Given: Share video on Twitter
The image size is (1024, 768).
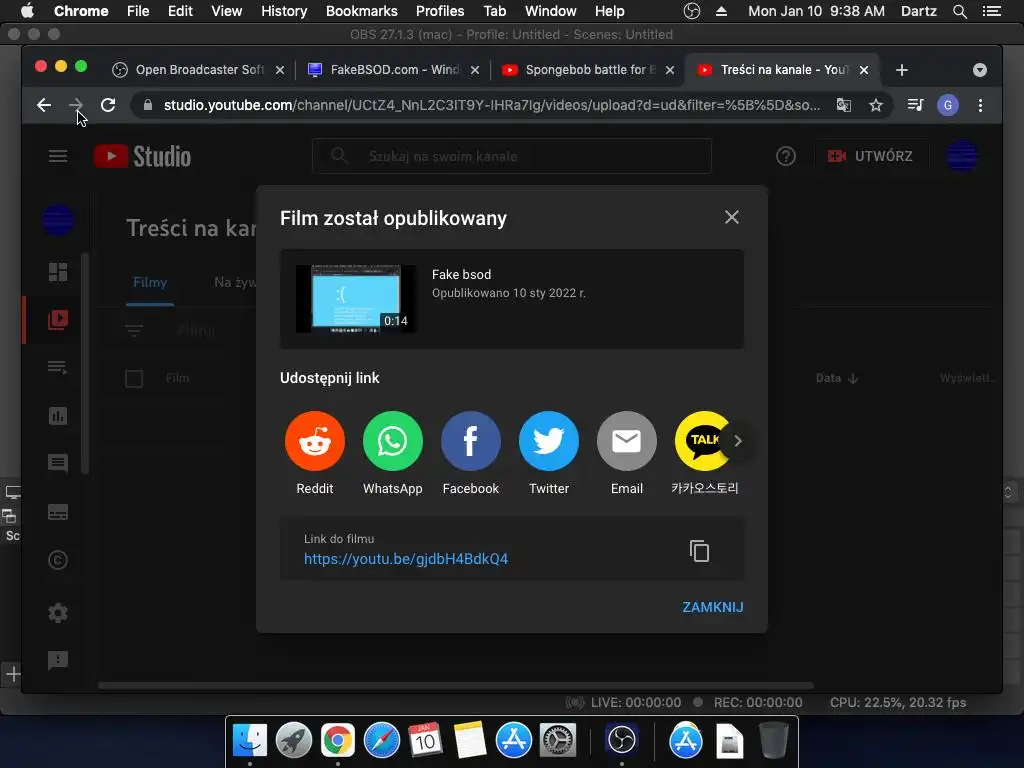Looking at the screenshot, I should coord(549,441).
